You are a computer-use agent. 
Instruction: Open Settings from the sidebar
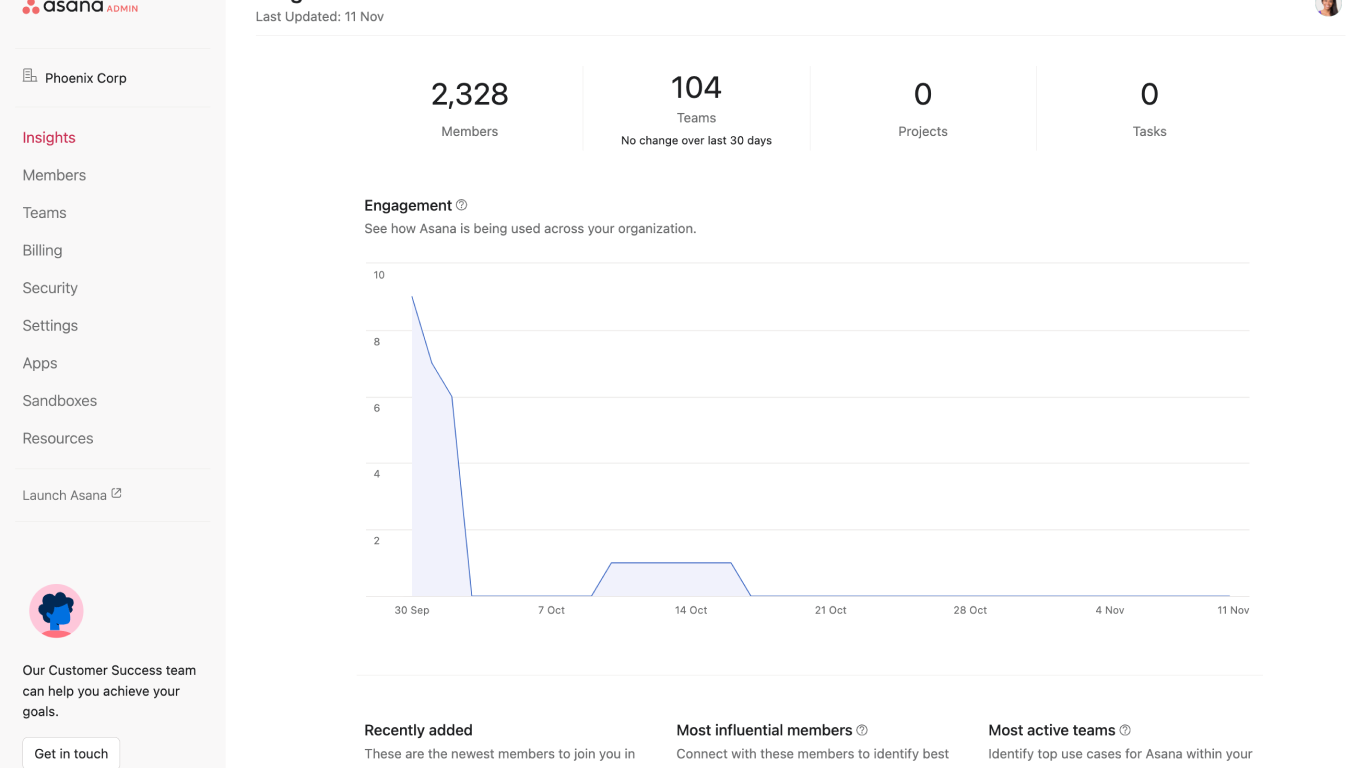pos(50,325)
